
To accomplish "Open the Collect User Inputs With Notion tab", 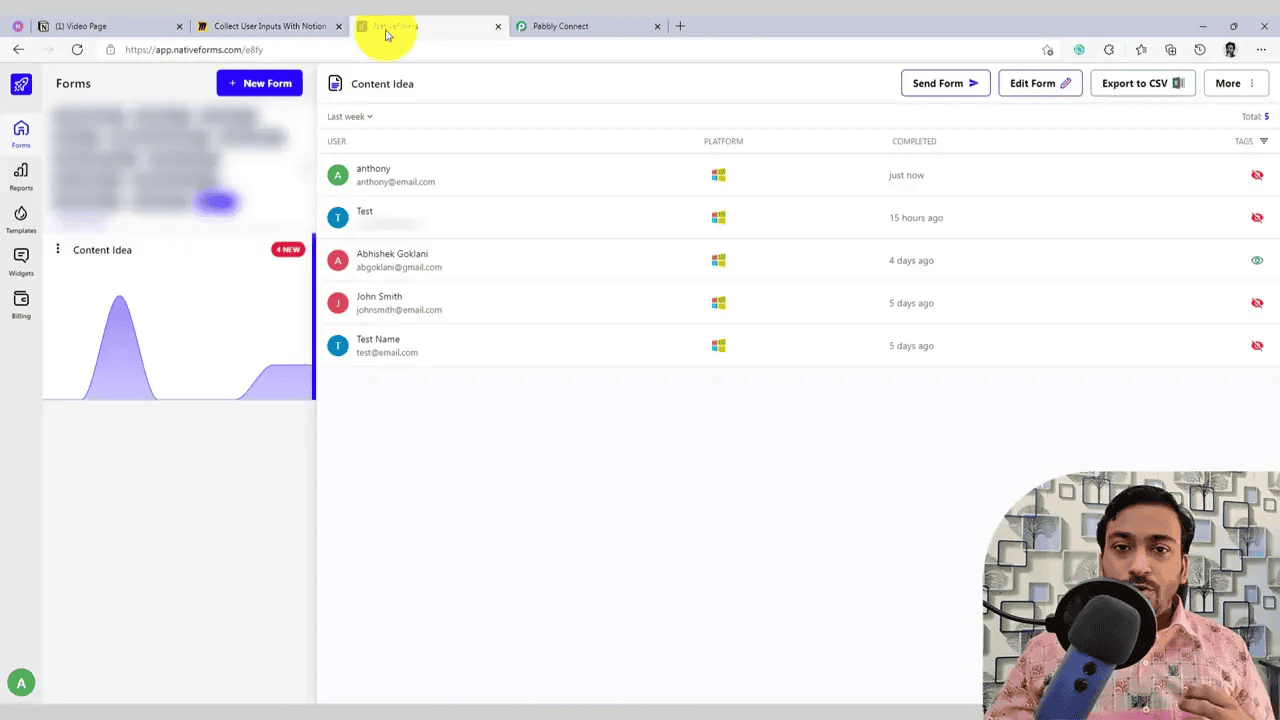I will [x=268, y=26].
